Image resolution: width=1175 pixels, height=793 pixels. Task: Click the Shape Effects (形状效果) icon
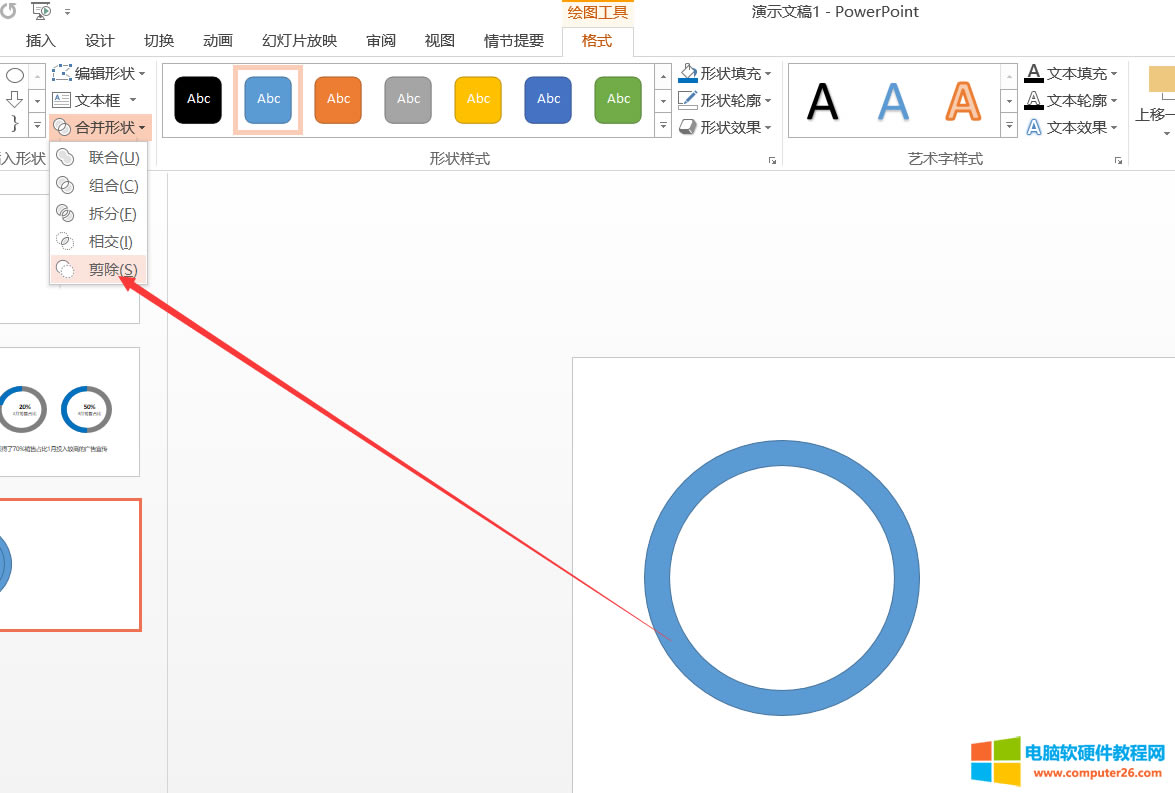point(688,127)
